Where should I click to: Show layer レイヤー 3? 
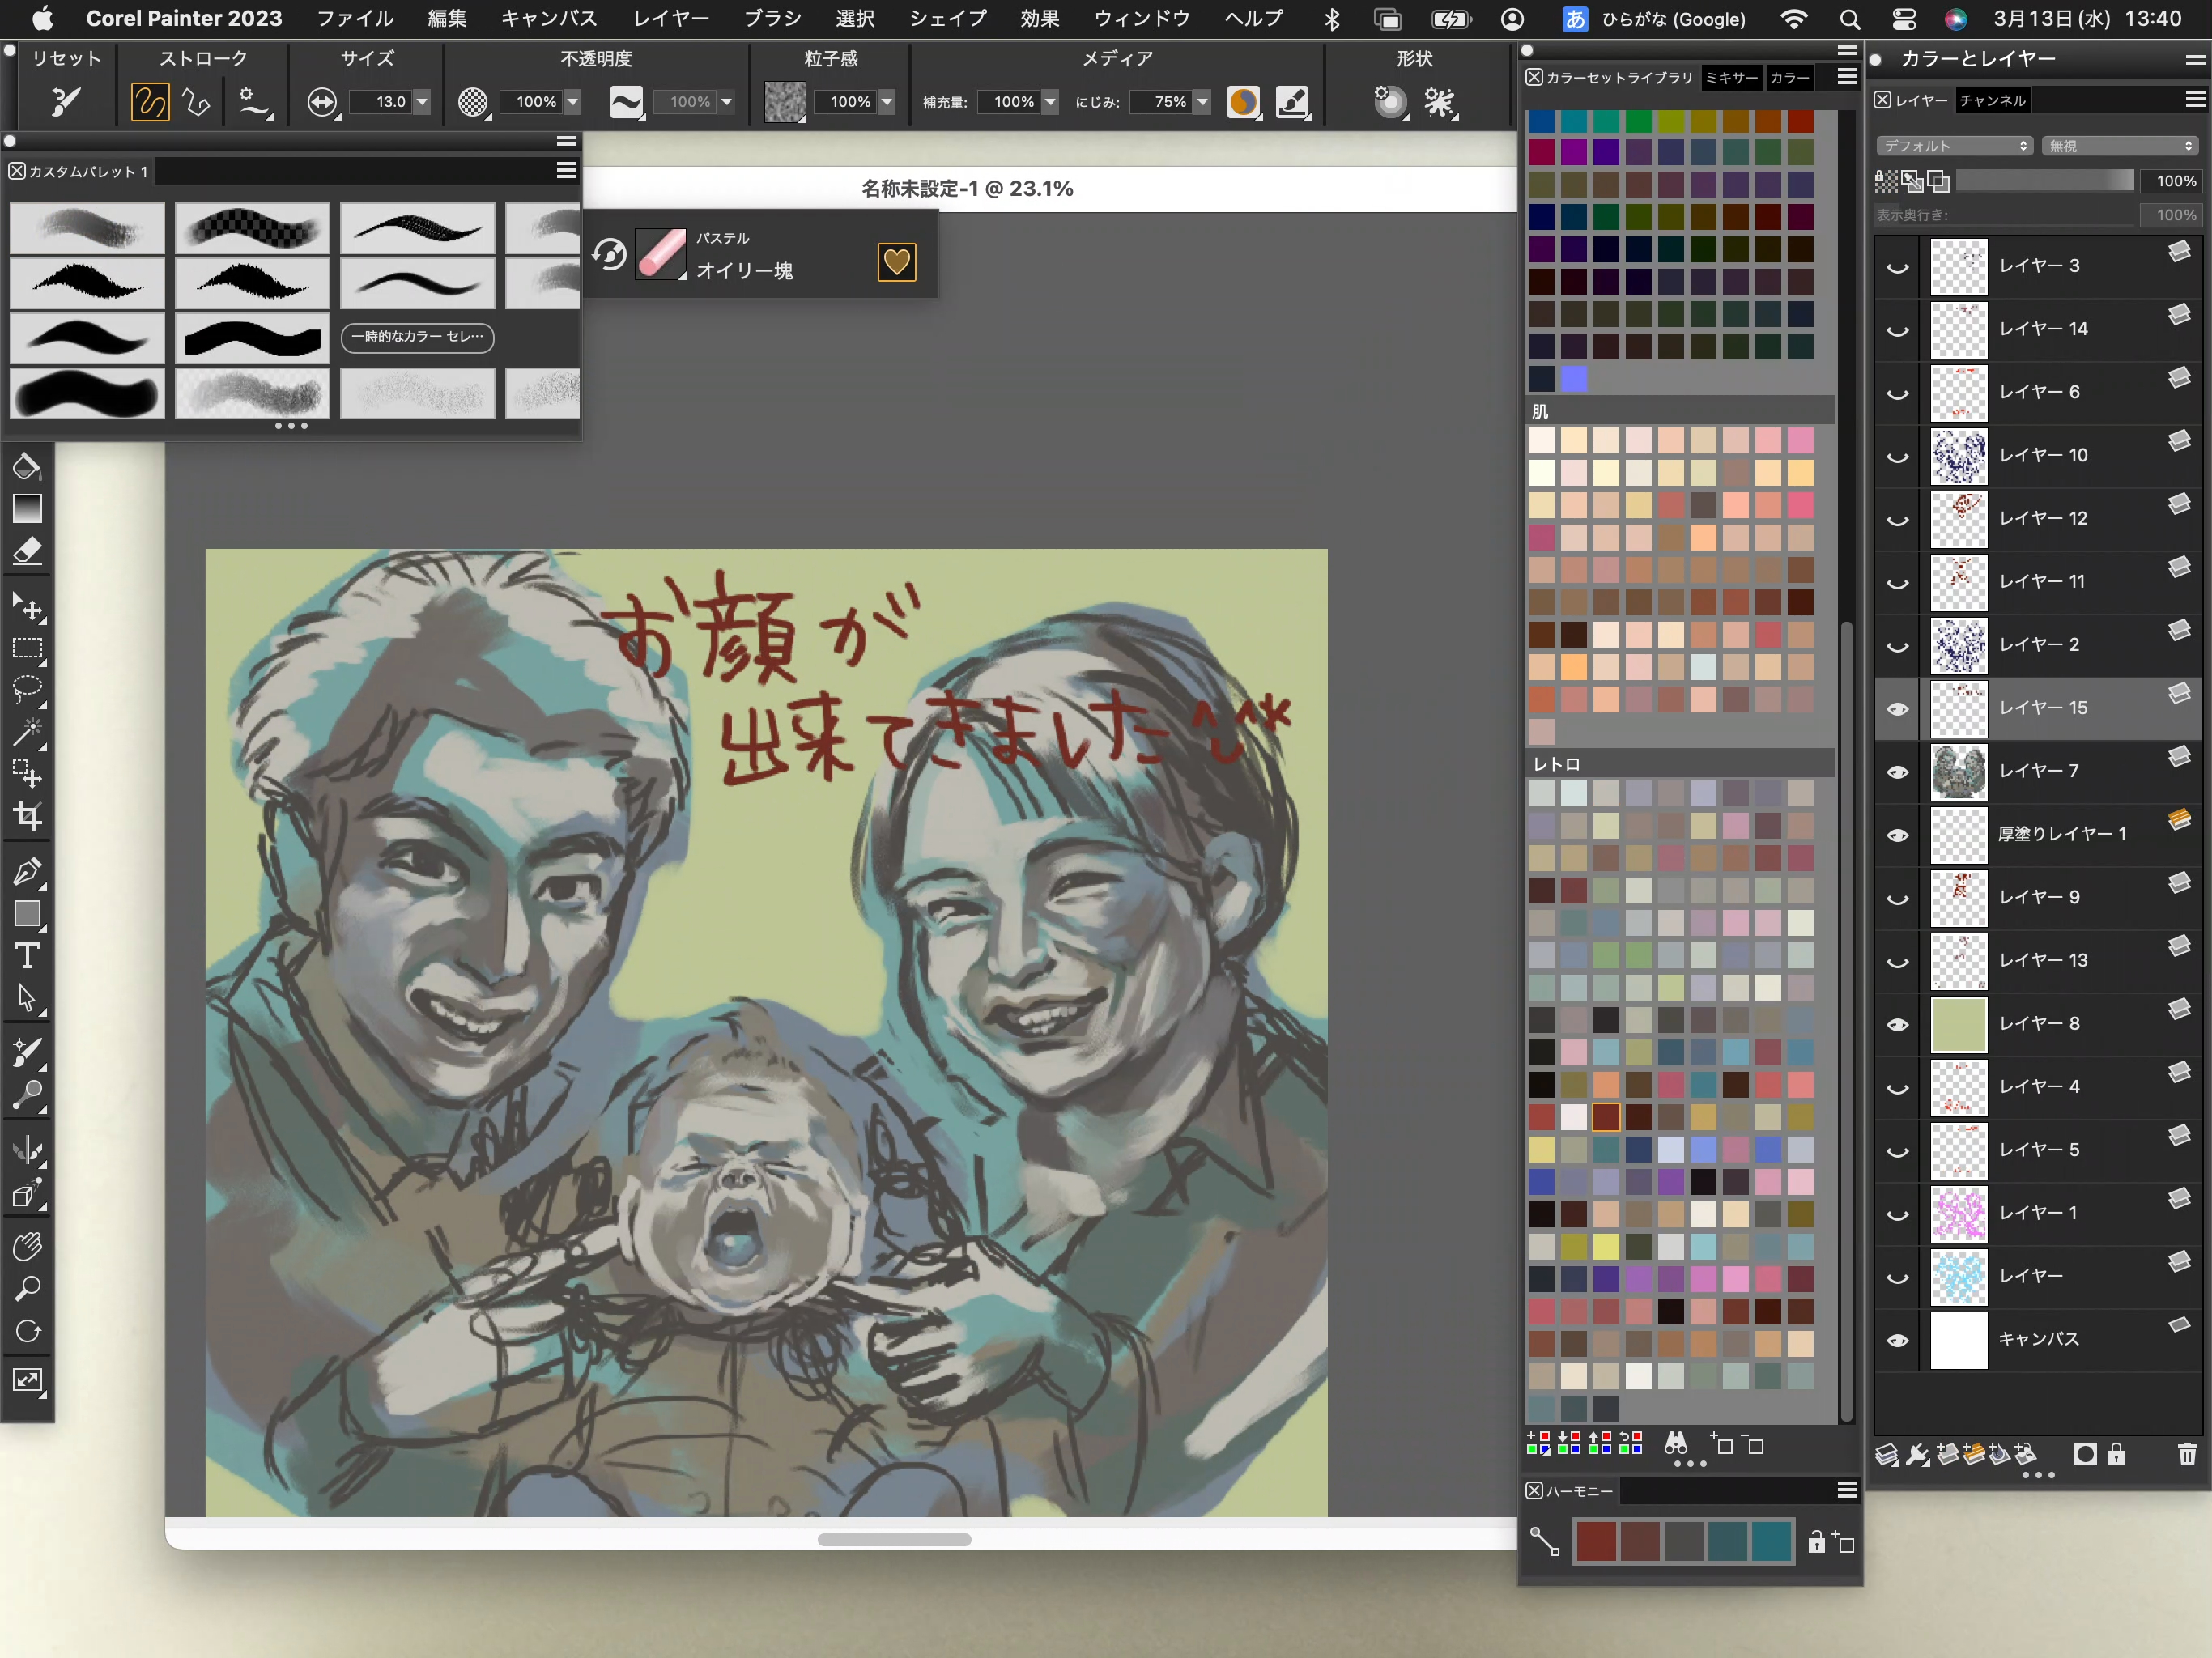(1897, 267)
